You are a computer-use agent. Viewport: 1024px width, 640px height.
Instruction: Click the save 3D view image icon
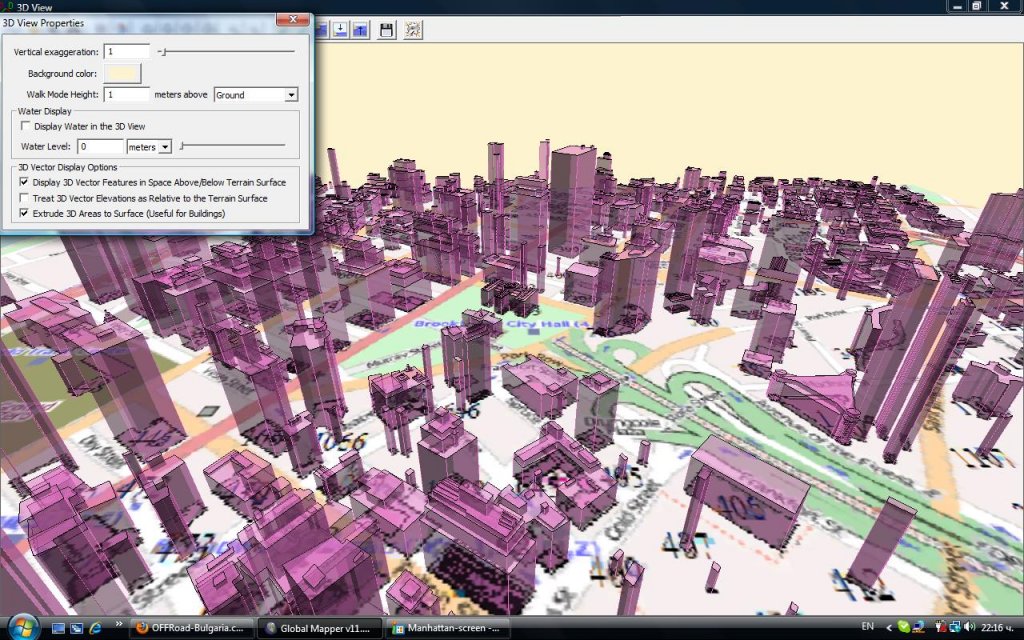386,30
